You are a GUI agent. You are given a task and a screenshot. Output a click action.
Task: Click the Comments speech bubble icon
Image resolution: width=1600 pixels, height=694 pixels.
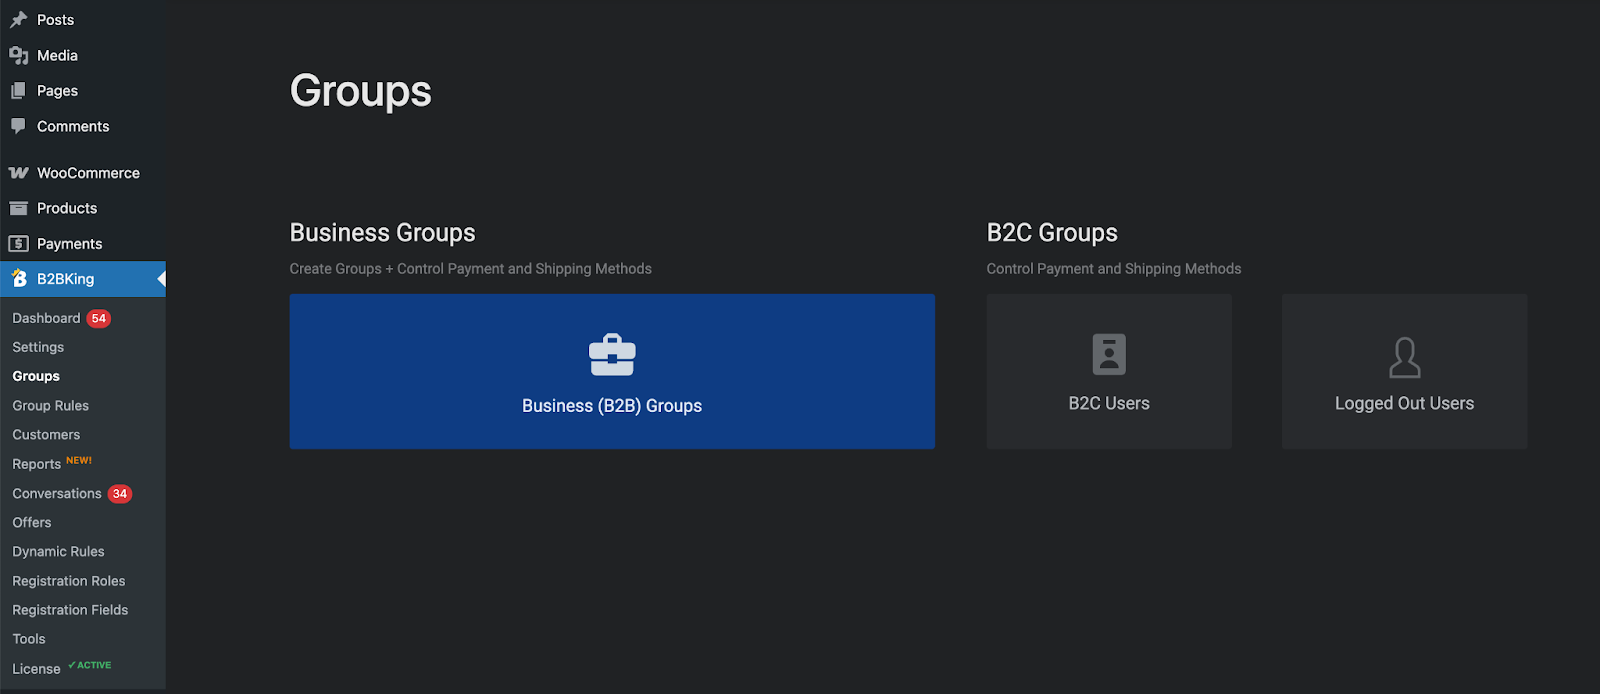pyautogui.click(x=19, y=126)
